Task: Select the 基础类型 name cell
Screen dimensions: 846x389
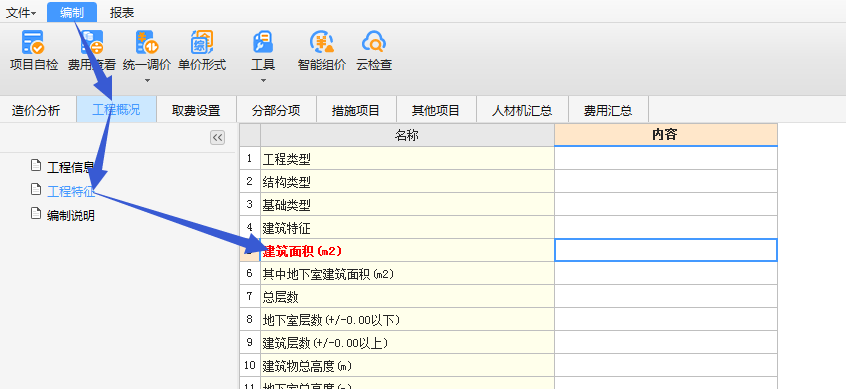Action: click(407, 205)
